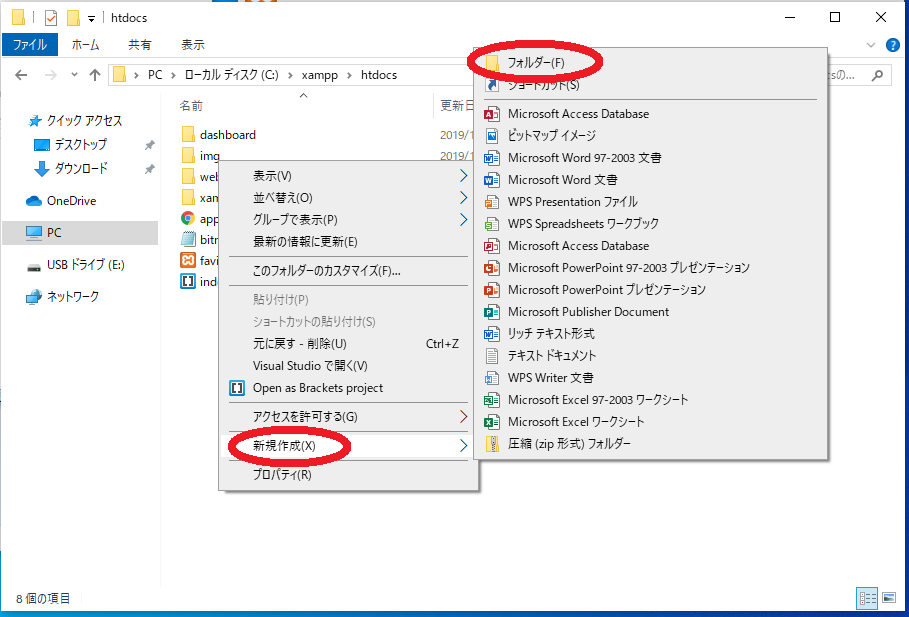Viewport: 909px width, 617px height.
Task: Click the XAMPP favicon file icon
Action: point(188,260)
